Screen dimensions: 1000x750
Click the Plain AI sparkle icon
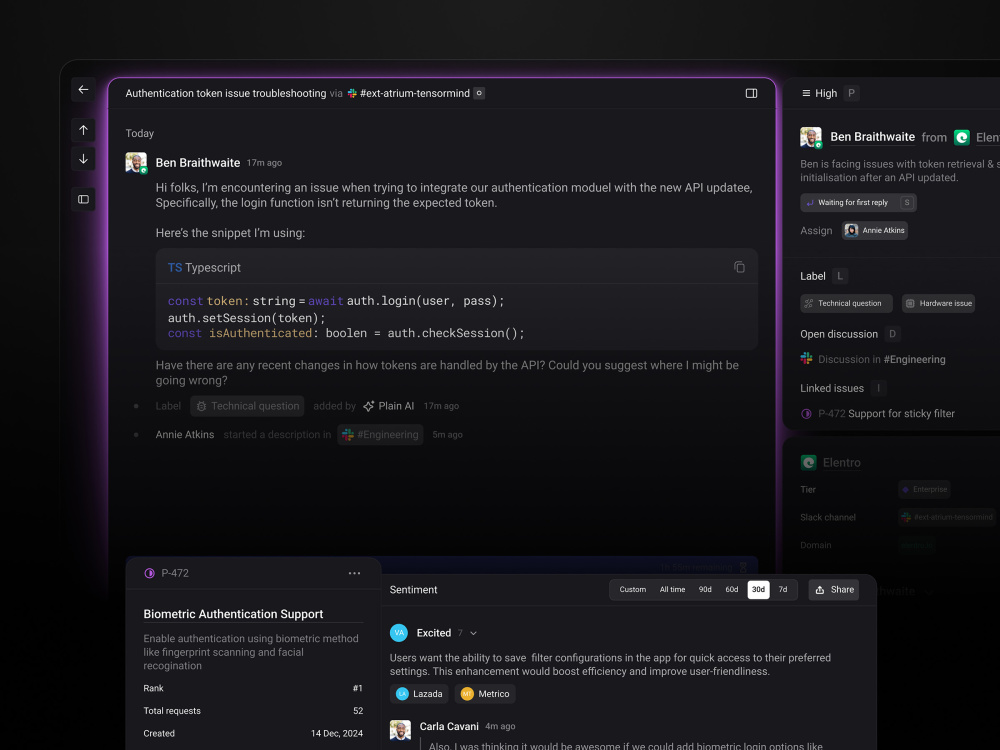tap(369, 406)
